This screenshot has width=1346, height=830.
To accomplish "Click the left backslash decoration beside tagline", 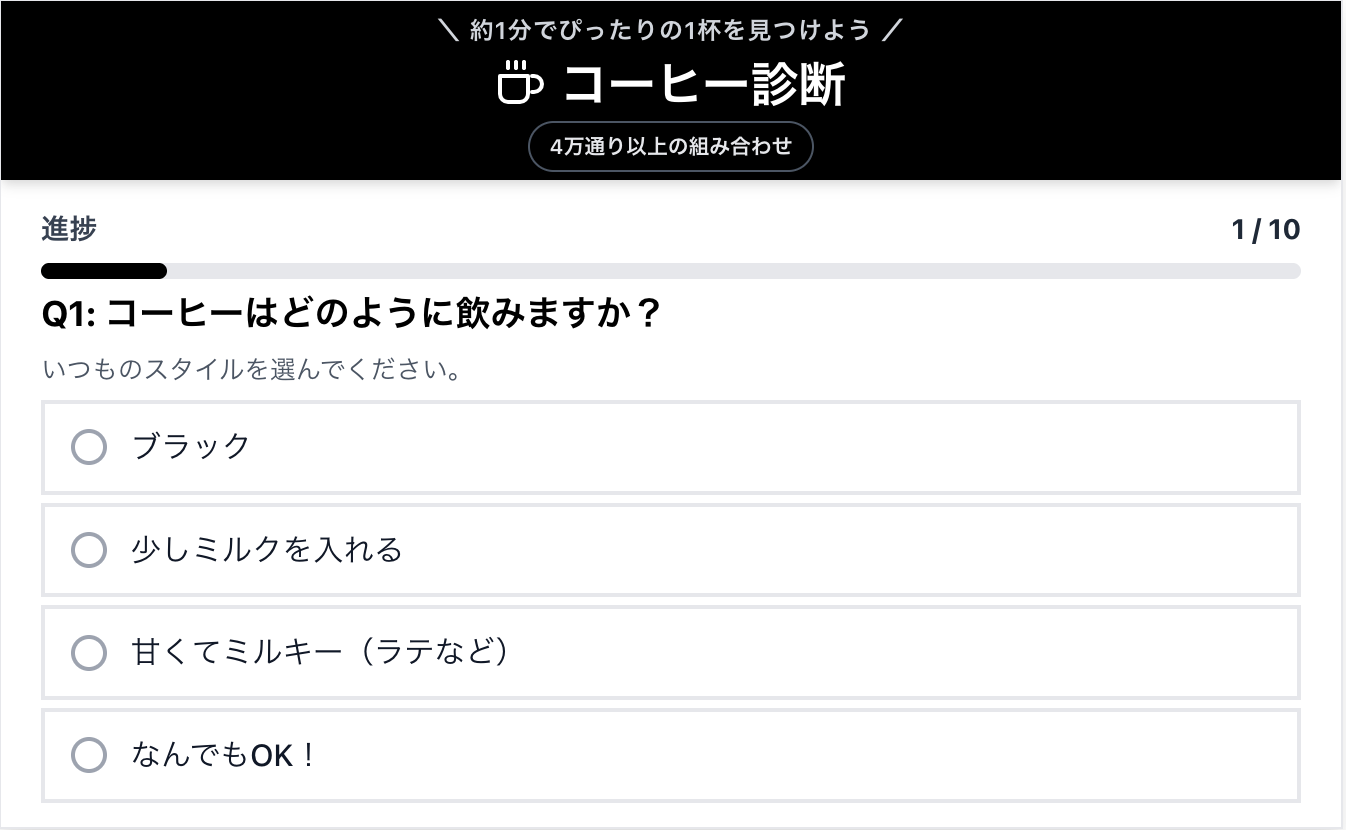I will click(449, 30).
